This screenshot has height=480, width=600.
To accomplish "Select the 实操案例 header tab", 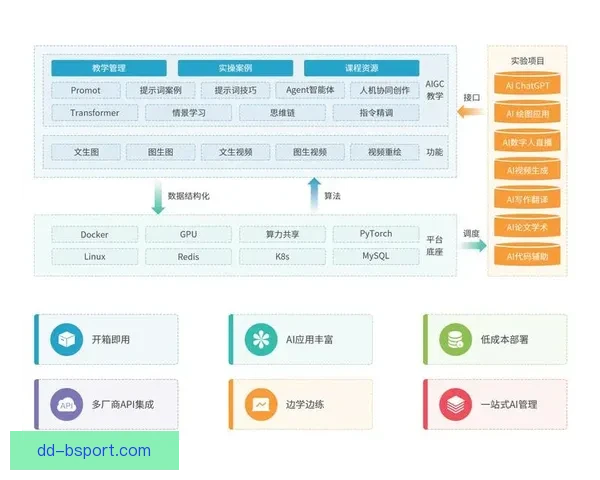I will tap(235, 68).
